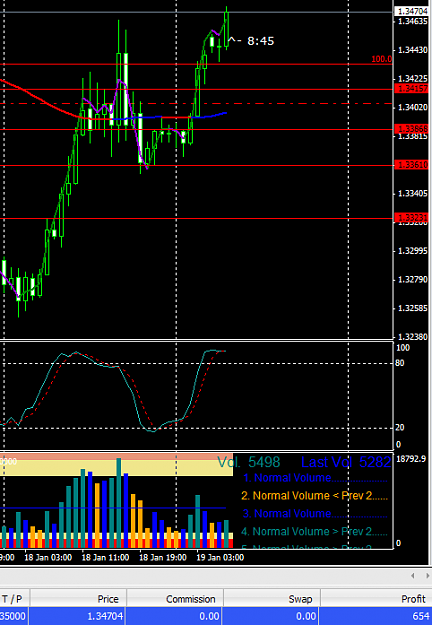Click the 18792.9 volume scale label

pos(412,459)
